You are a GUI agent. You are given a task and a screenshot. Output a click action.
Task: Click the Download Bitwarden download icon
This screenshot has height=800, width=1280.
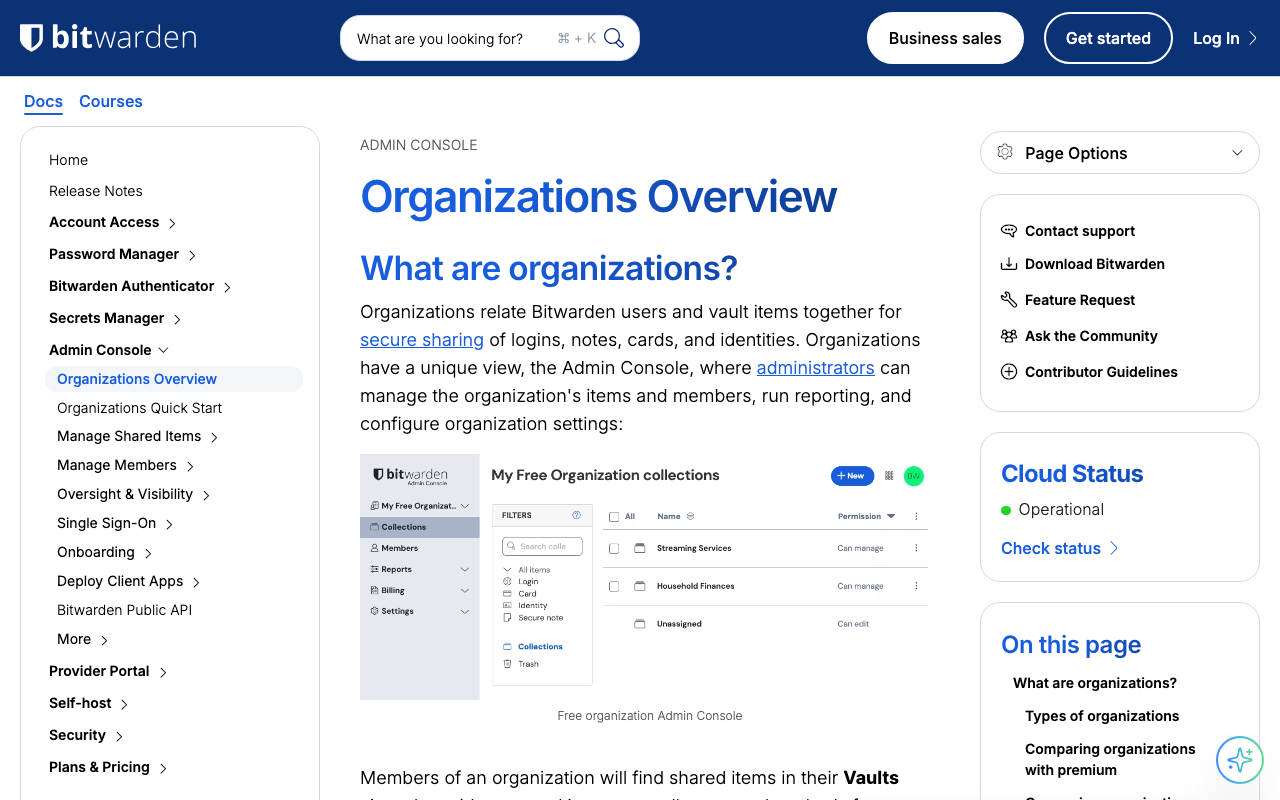click(x=1009, y=264)
